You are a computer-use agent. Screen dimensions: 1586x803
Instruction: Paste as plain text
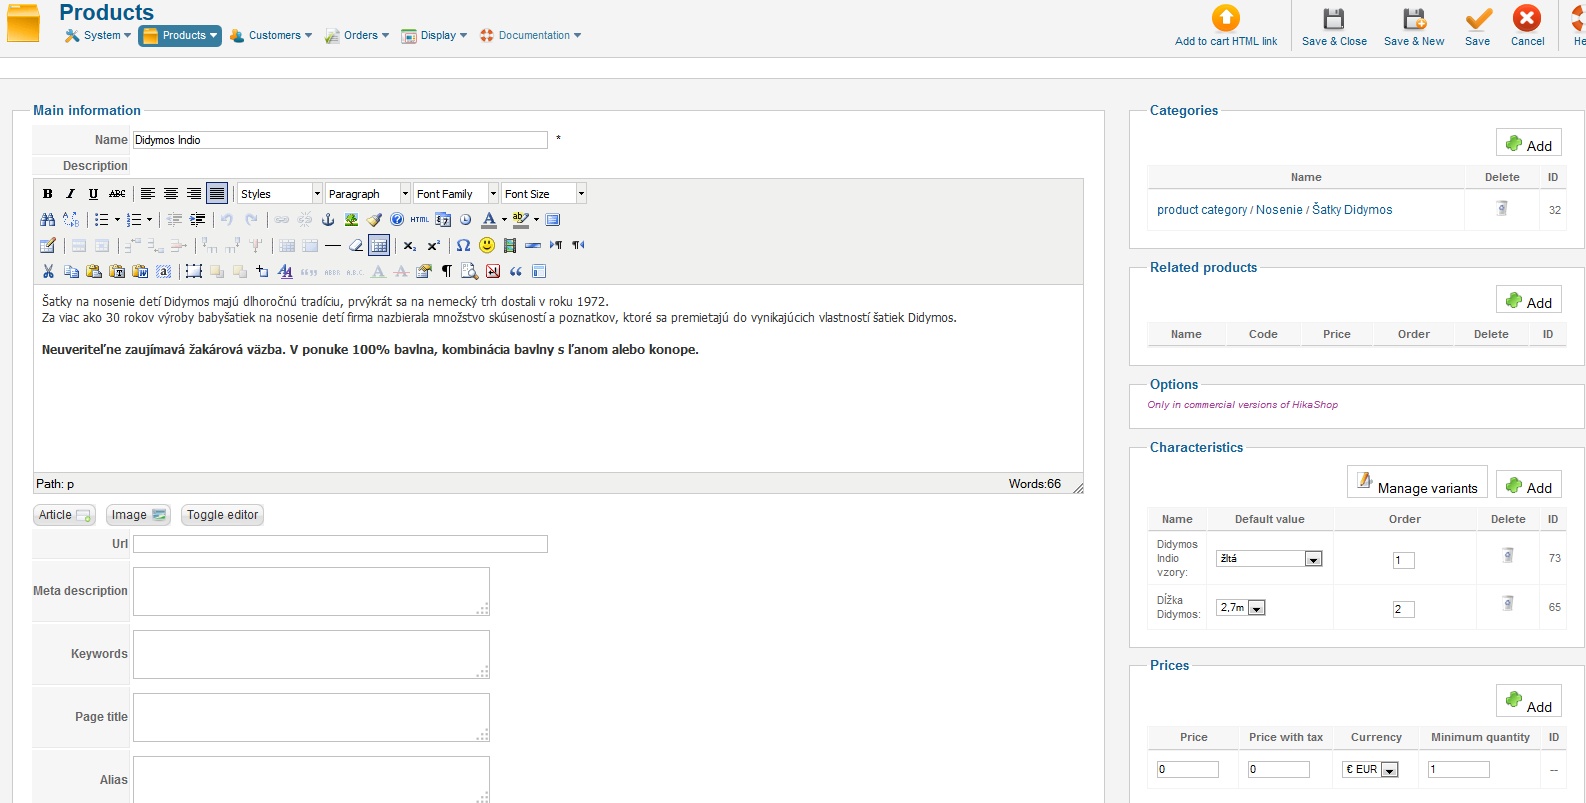pos(117,272)
